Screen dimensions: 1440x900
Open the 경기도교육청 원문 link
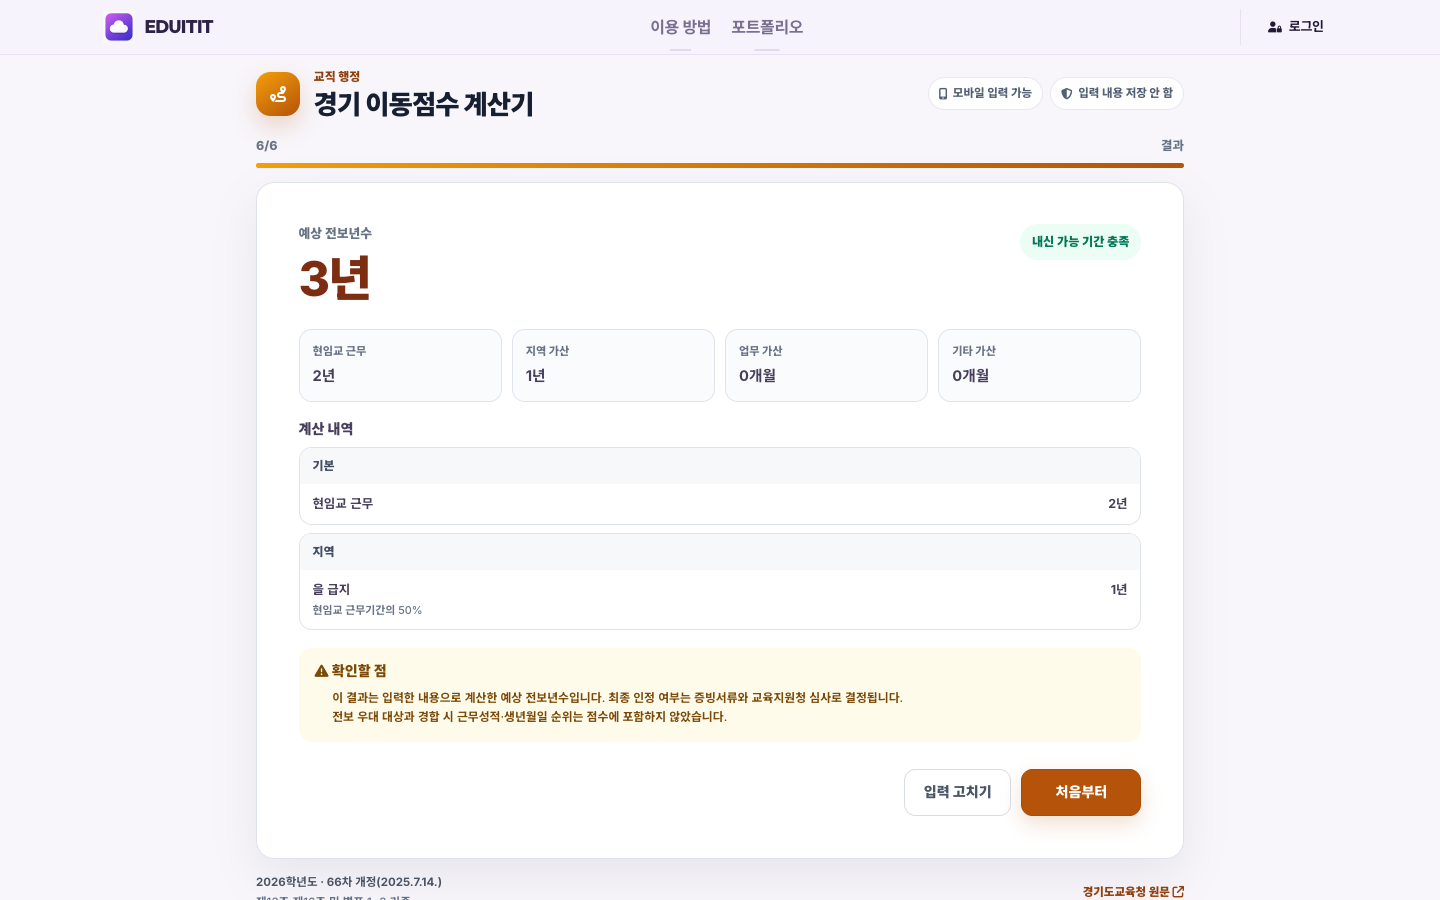[x=1133, y=891]
